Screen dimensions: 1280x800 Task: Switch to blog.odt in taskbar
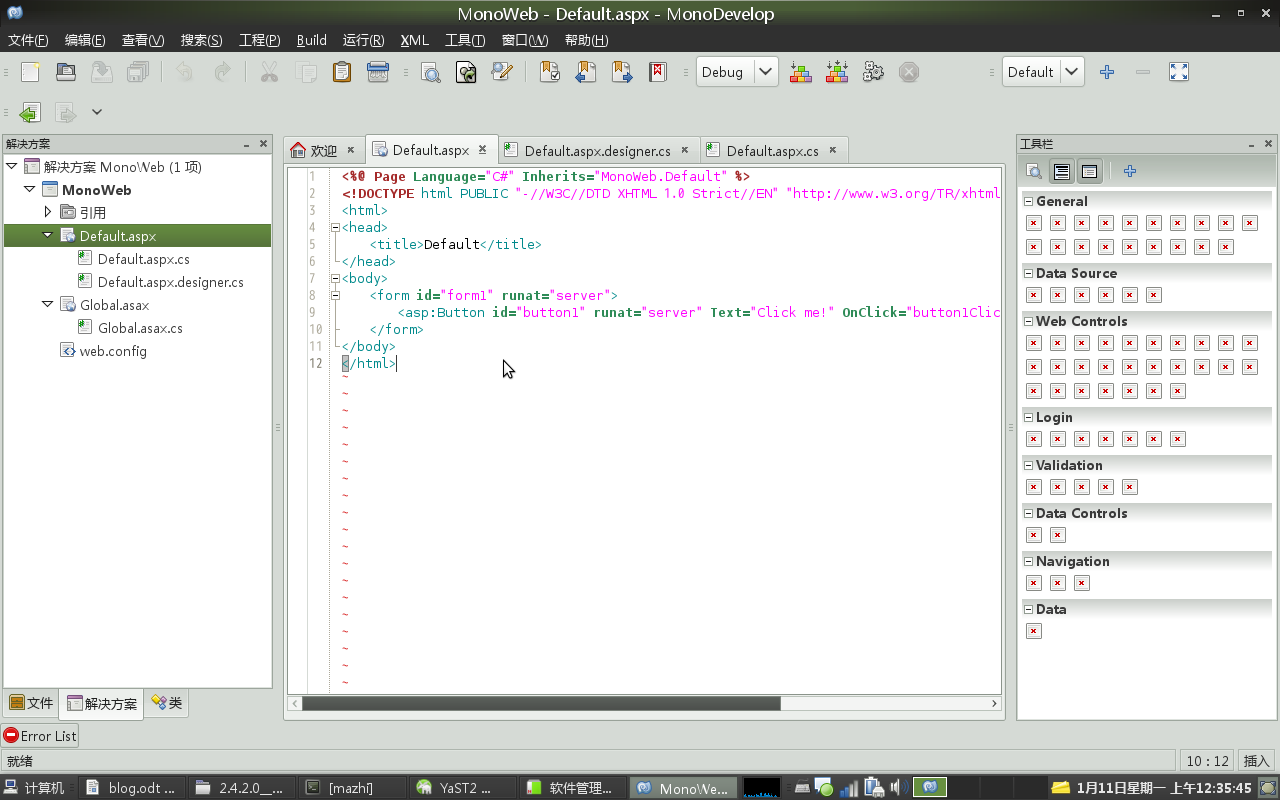(x=133, y=788)
